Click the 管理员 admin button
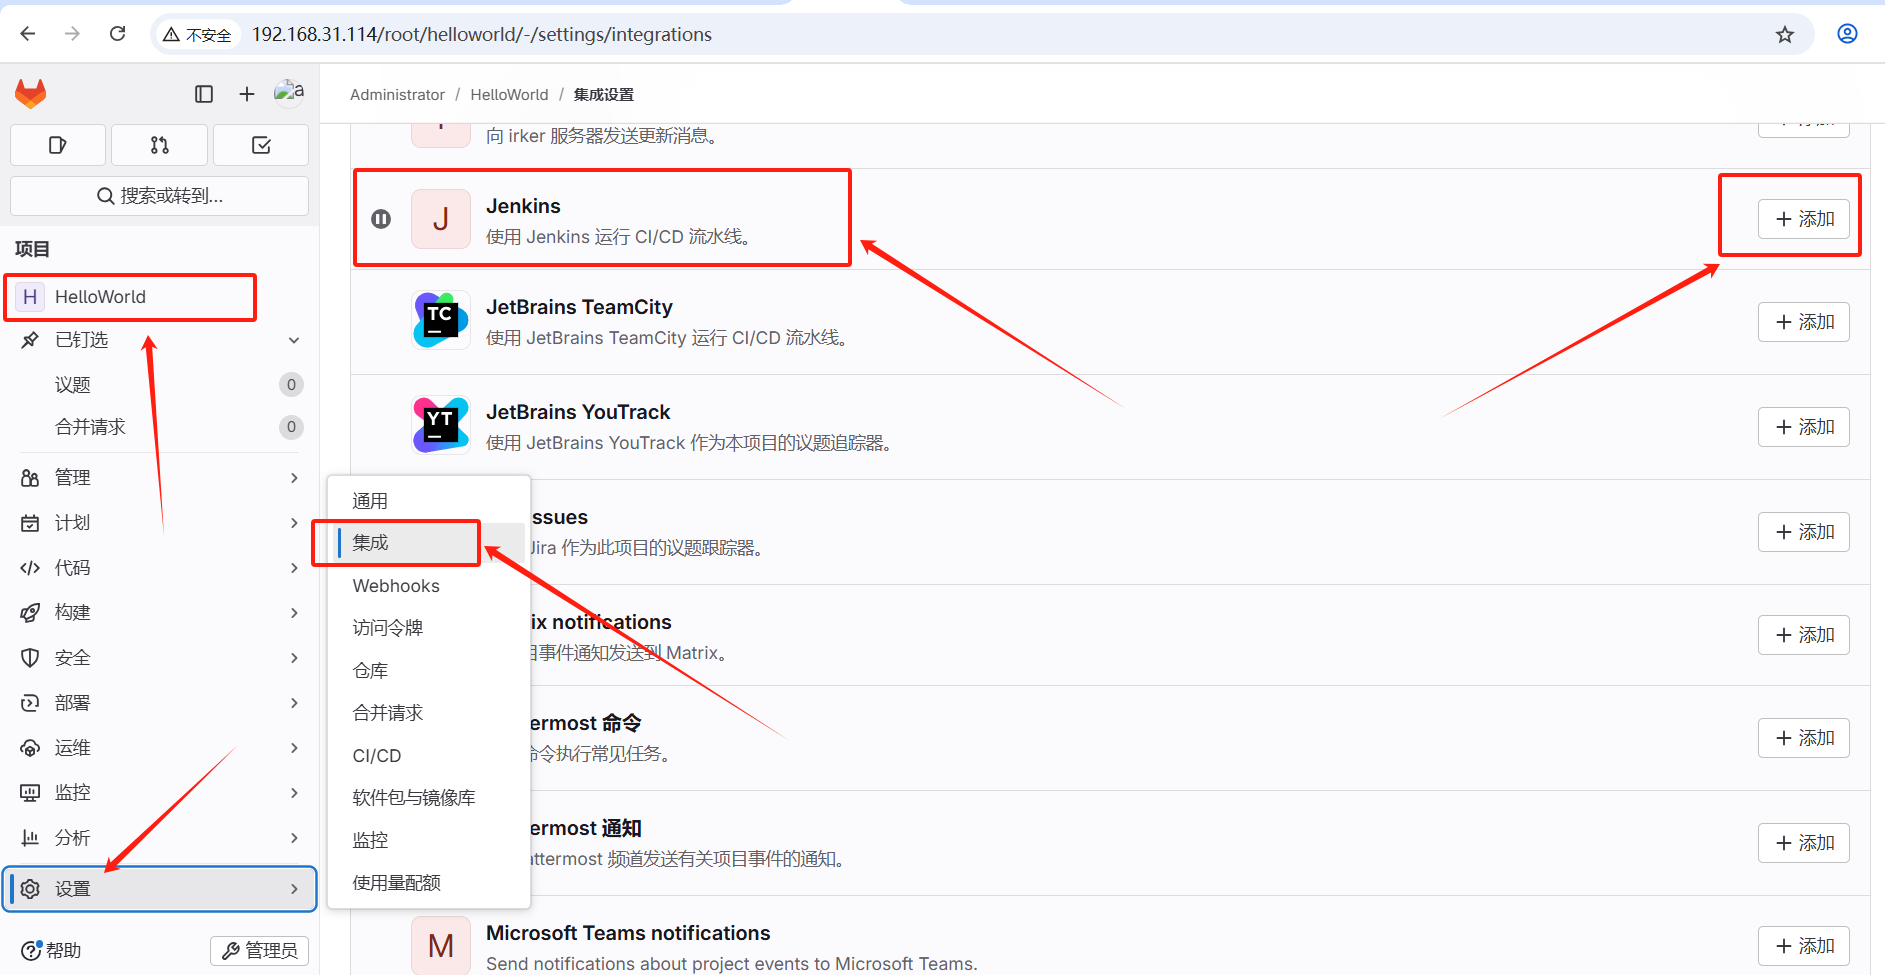Image resolution: width=1885 pixels, height=975 pixels. pyautogui.click(x=259, y=950)
